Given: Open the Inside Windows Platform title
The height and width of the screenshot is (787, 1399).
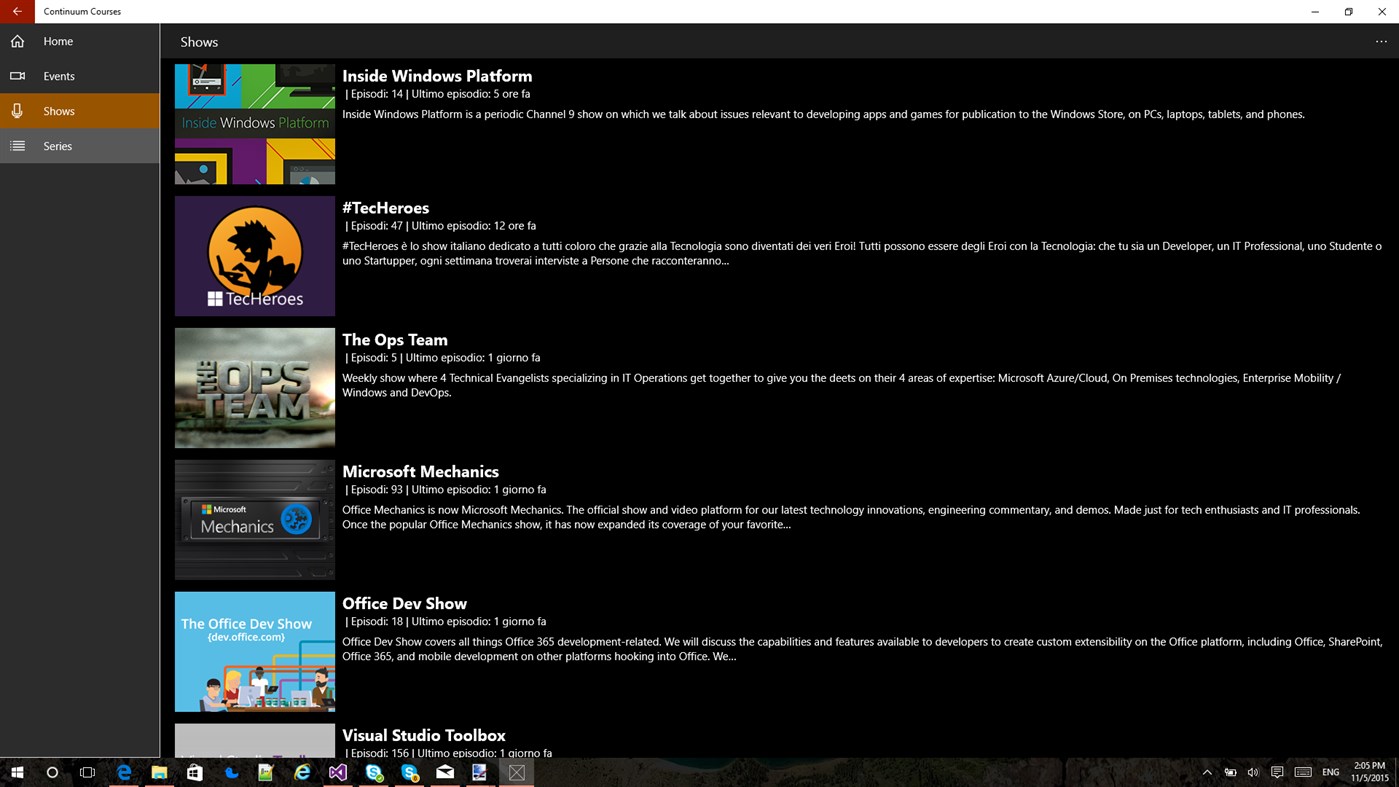Looking at the screenshot, I should tap(437, 76).
